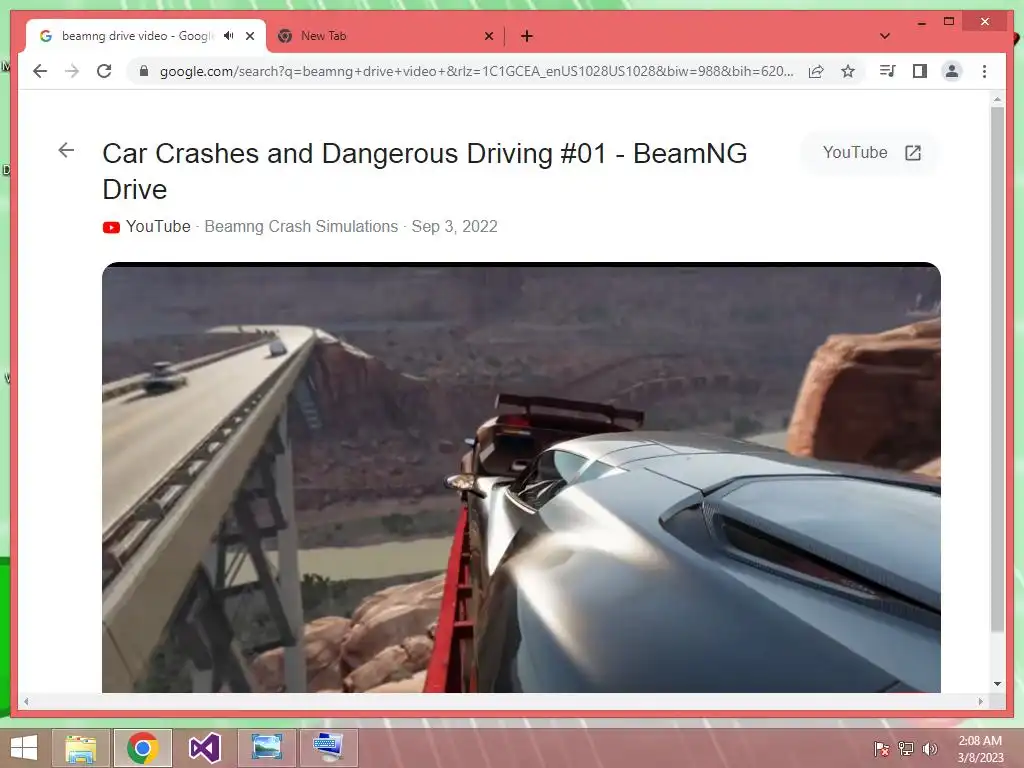Open the keyboard and monitor taskbar icon
This screenshot has height=768, width=1024.
328,748
